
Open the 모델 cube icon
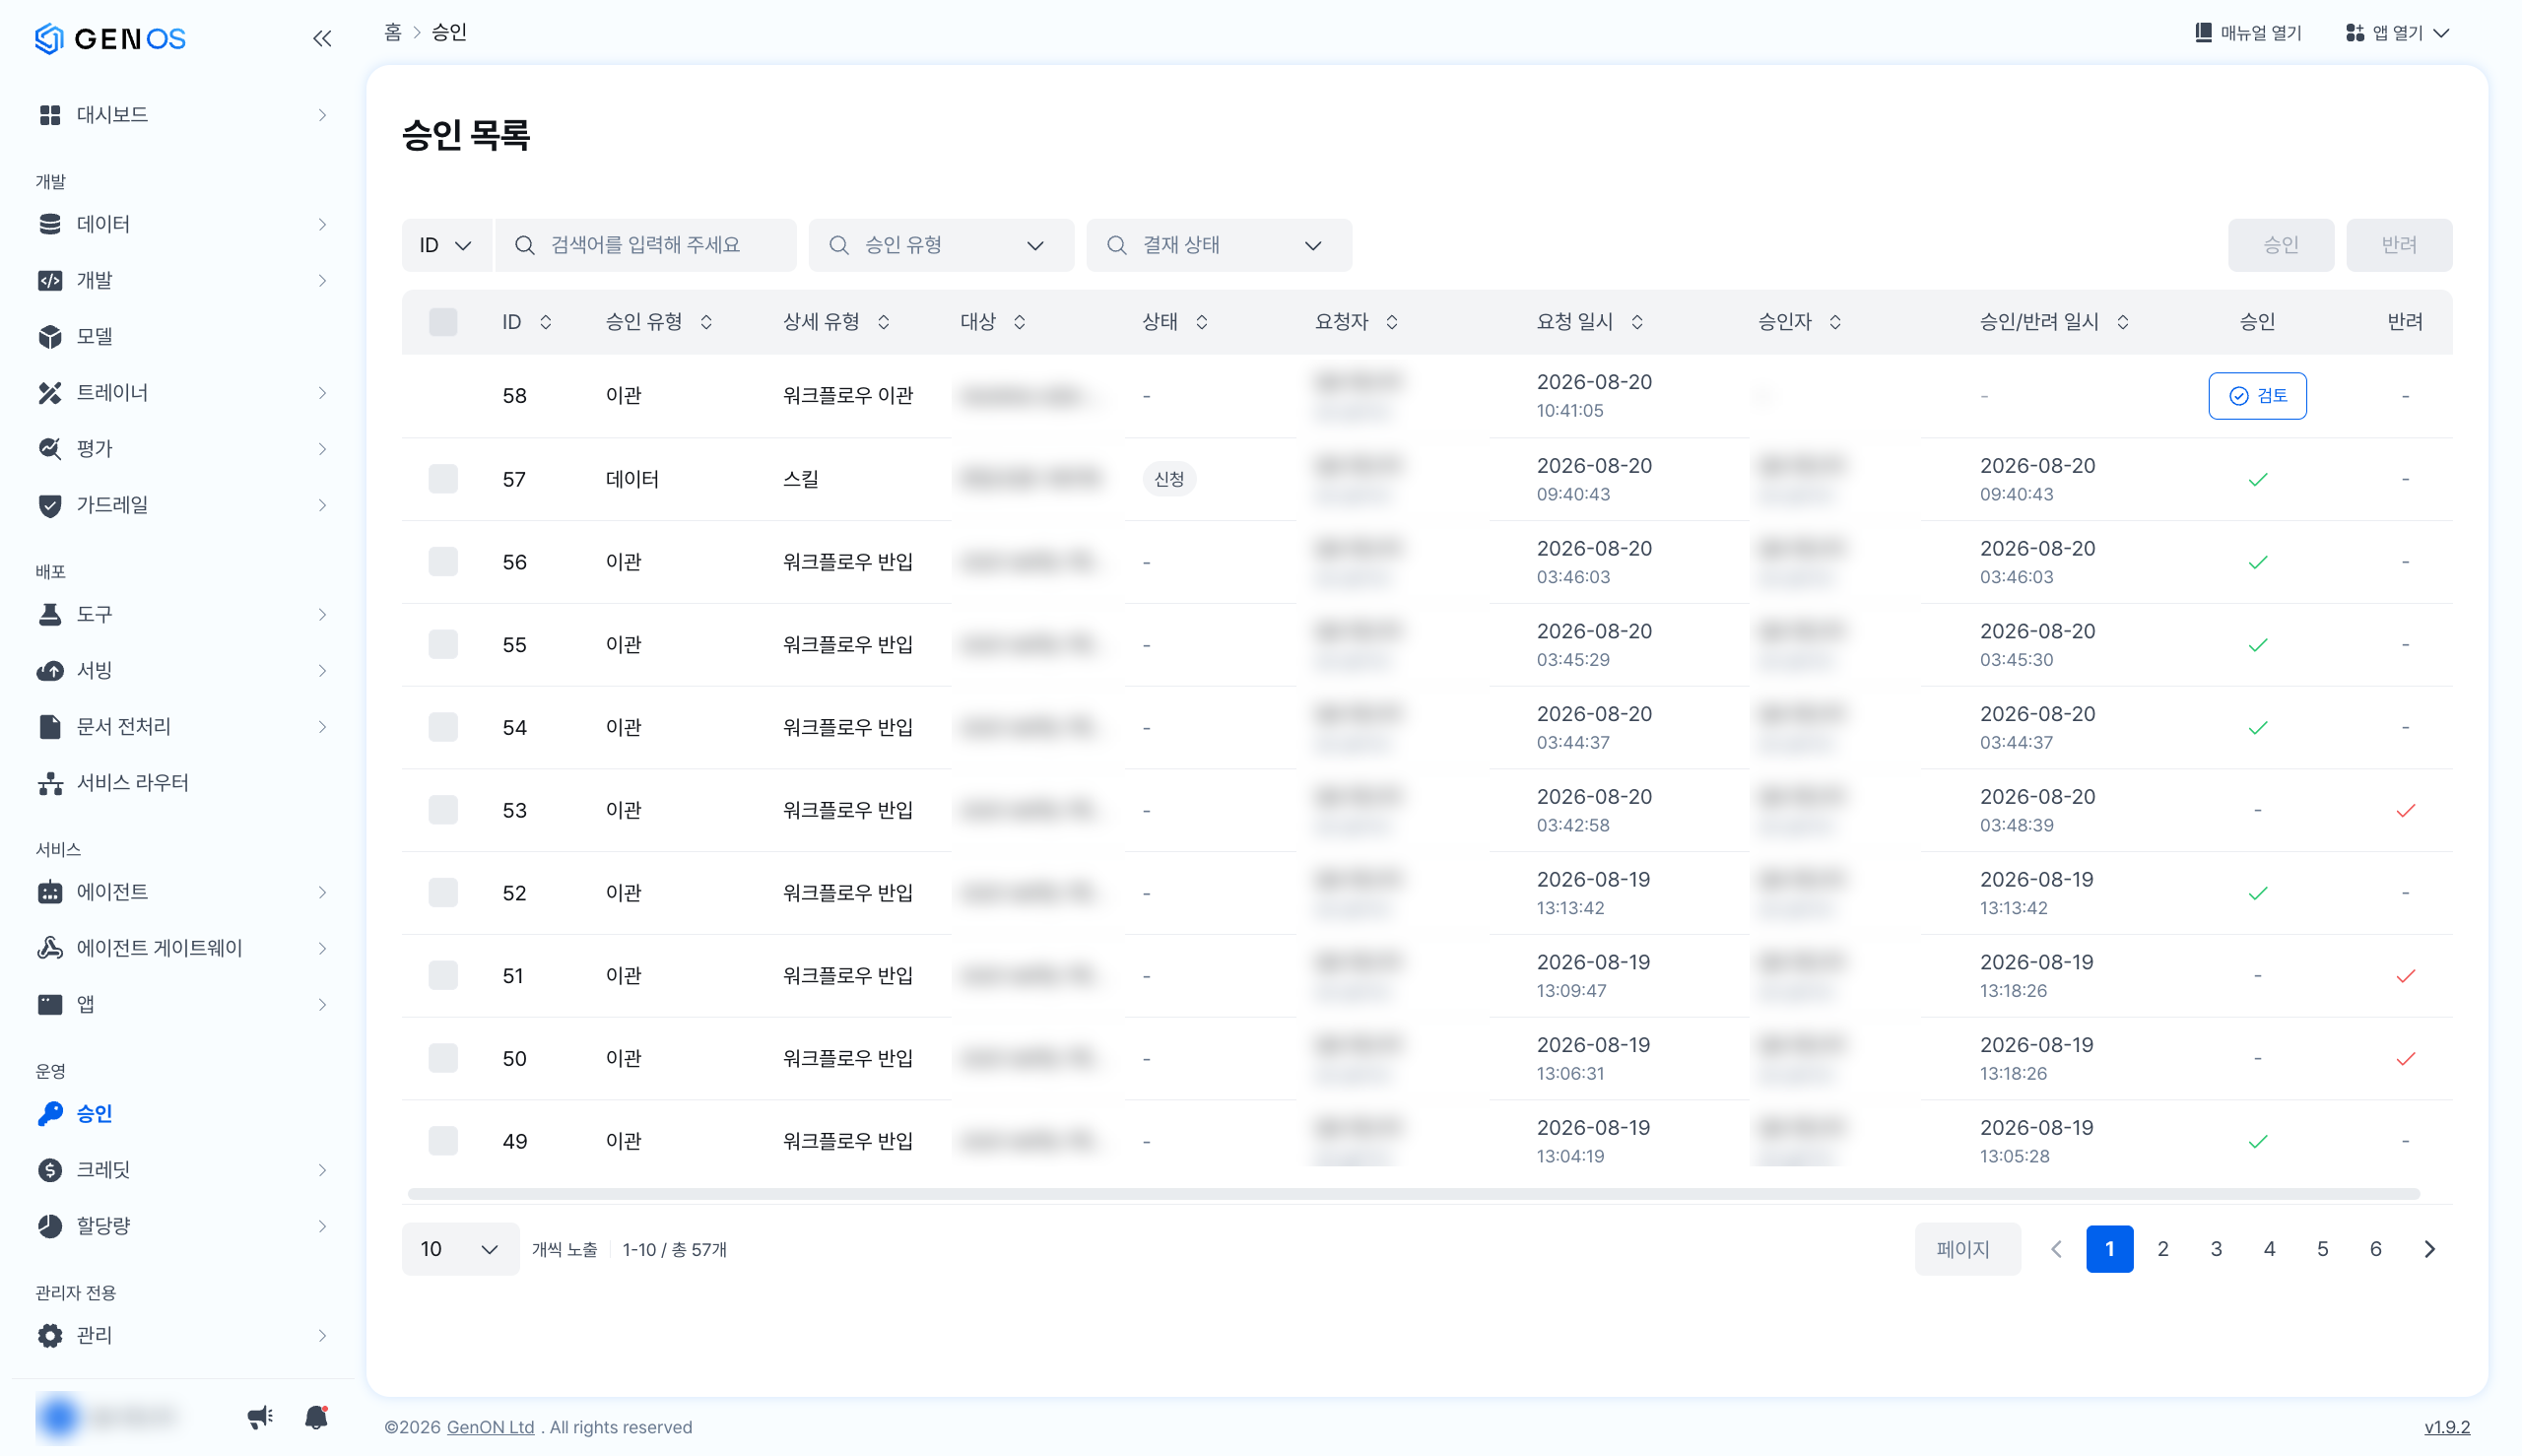[50, 336]
